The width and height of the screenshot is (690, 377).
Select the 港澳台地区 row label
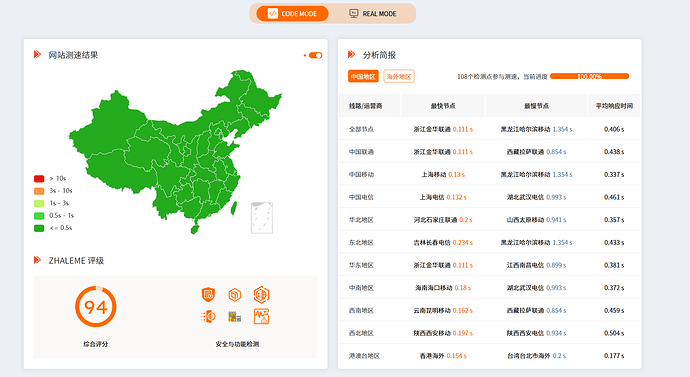[364, 356]
